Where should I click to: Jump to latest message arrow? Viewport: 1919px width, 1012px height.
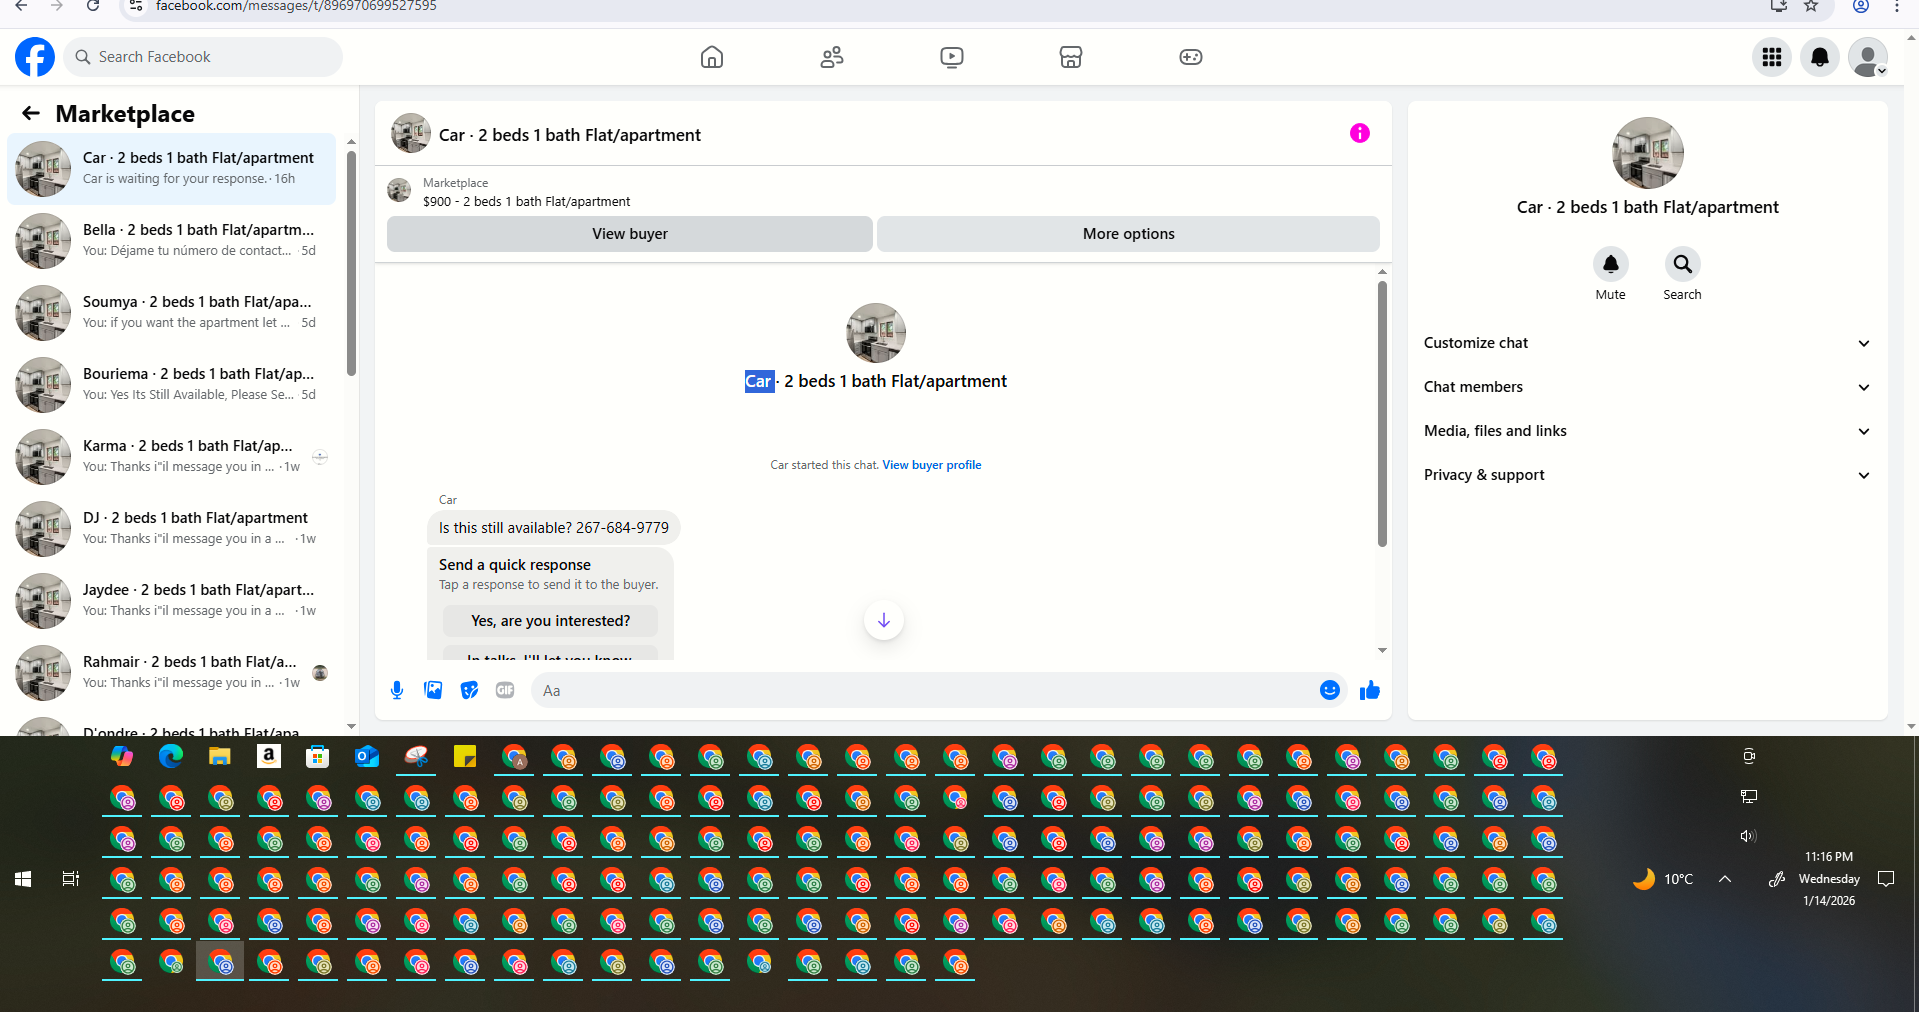point(884,621)
